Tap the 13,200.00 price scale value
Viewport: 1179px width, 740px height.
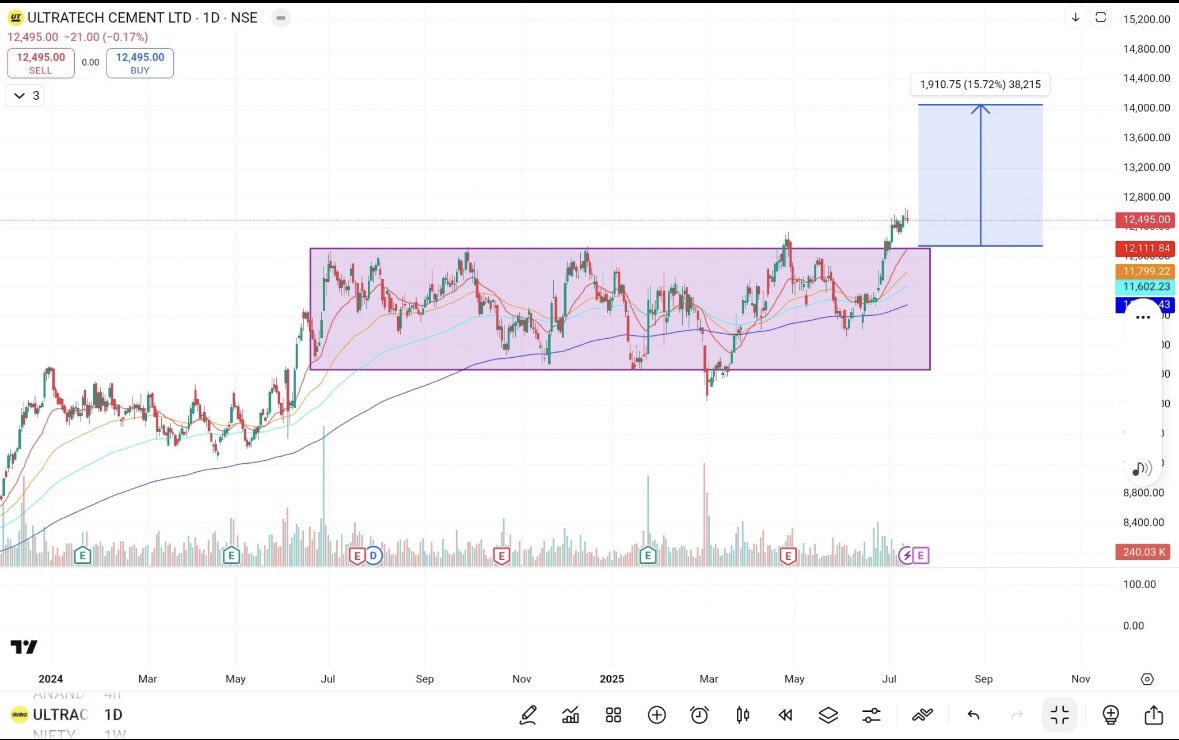click(1147, 167)
